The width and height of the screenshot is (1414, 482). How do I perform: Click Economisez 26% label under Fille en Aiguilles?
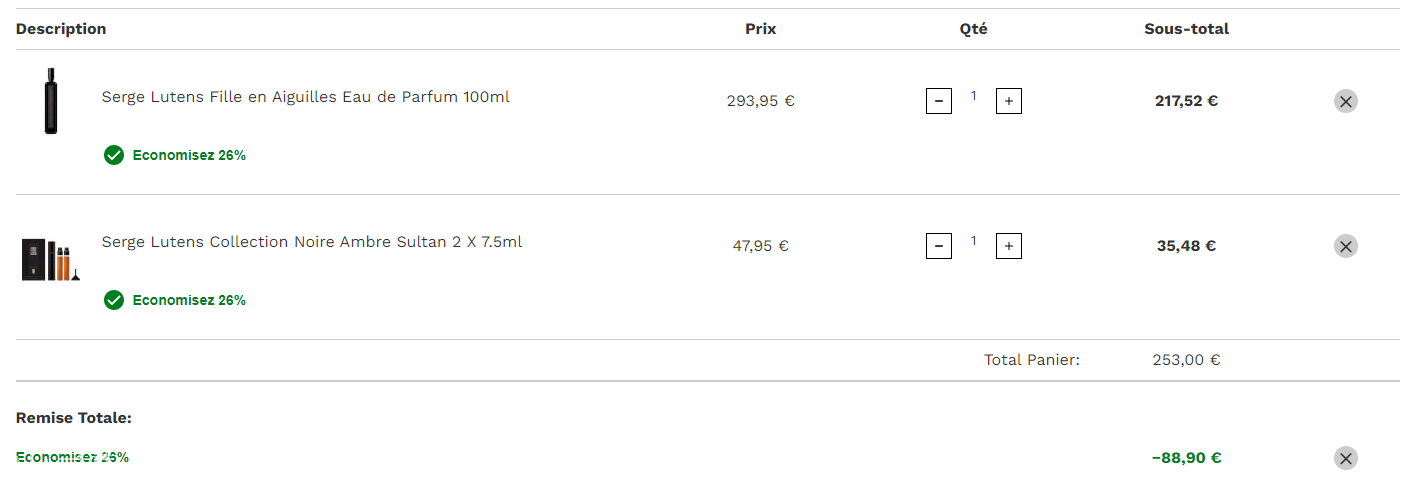(189, 155)
